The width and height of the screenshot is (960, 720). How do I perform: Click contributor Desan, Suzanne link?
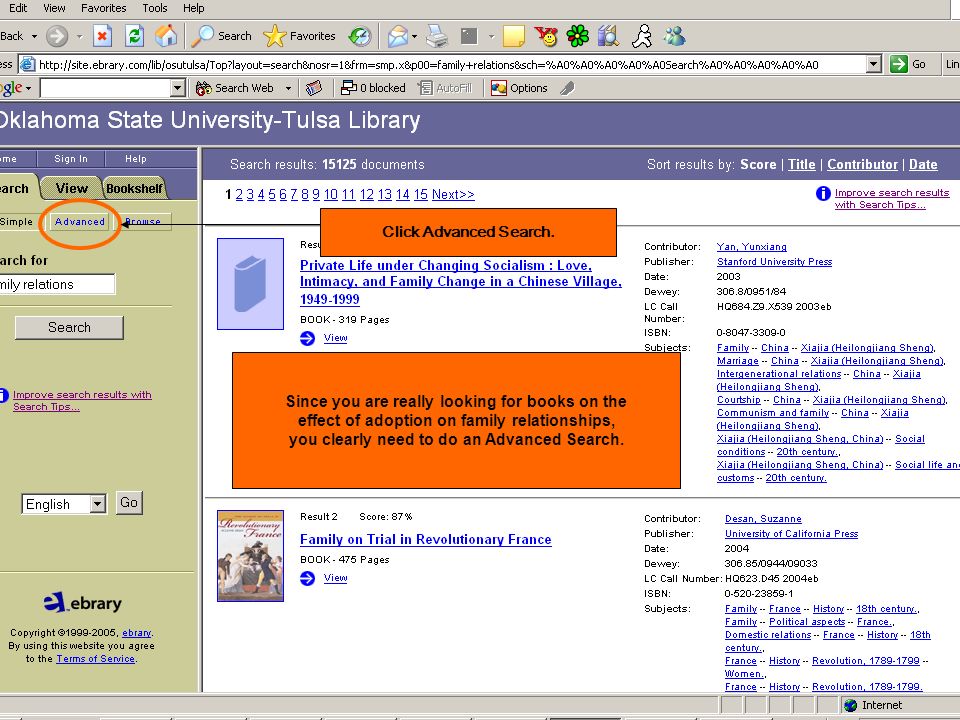pyautogui.click(x=763, y=519)
